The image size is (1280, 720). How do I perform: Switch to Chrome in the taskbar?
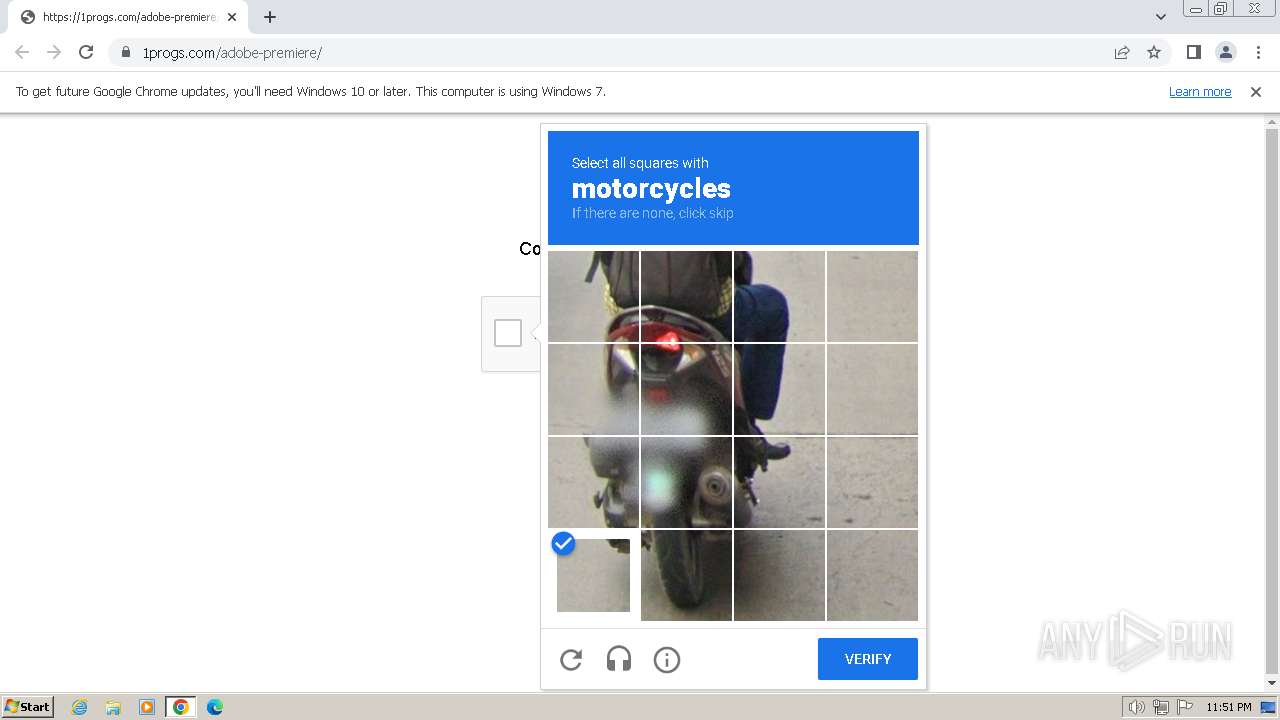181,707
